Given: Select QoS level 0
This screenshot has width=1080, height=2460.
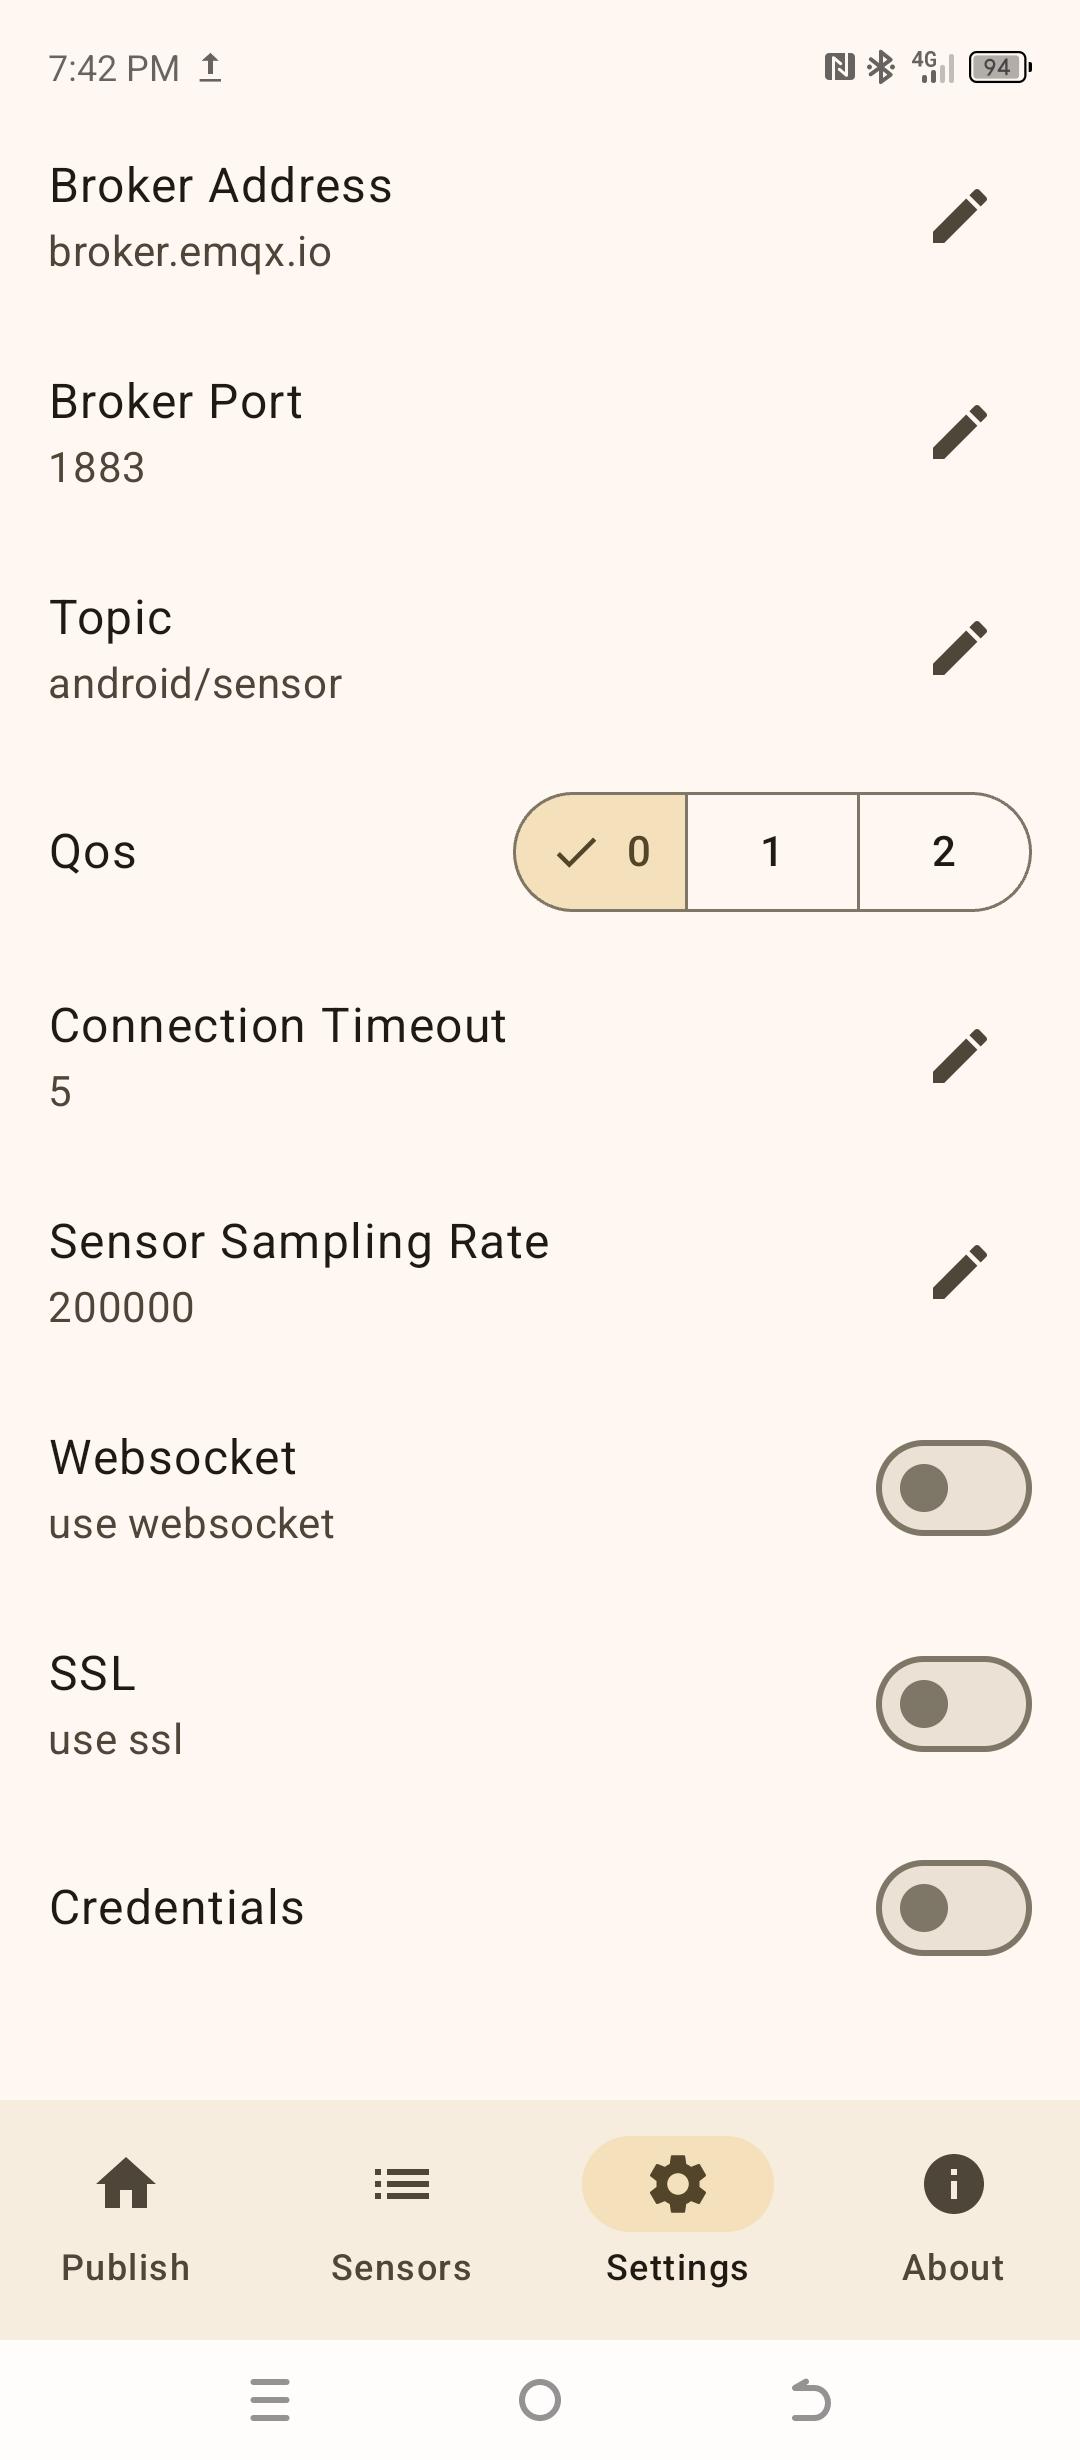Looking at the screenshot, I should (602, 852).
